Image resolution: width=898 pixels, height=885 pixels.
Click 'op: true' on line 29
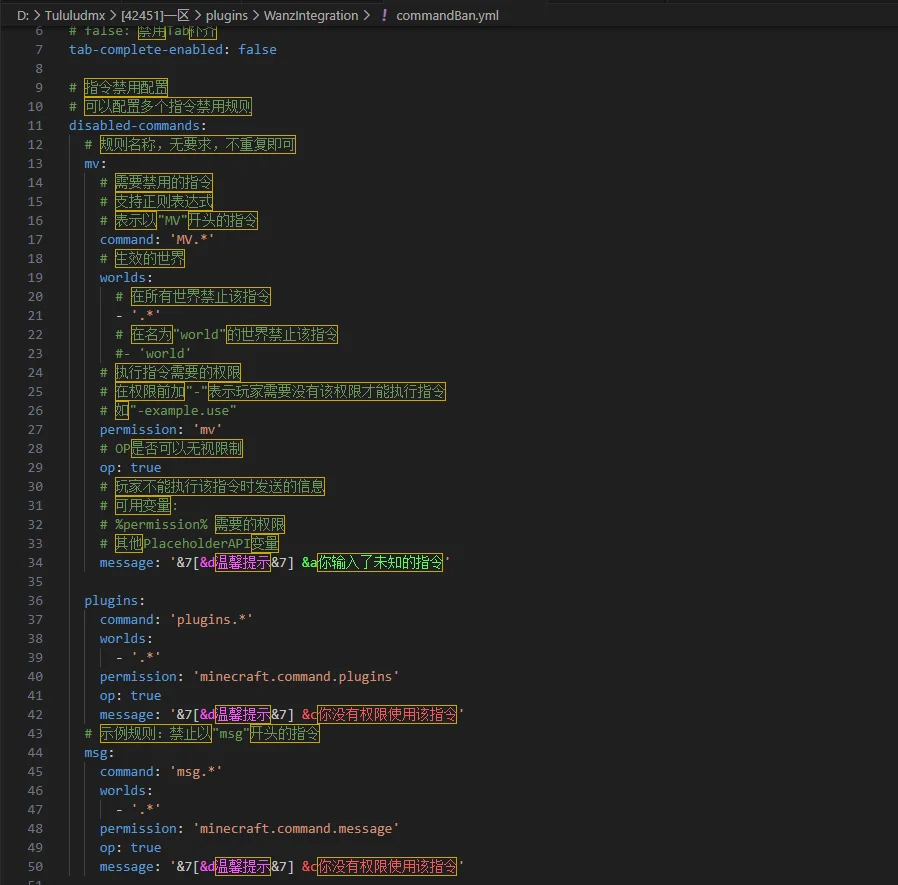coord(130,468)
